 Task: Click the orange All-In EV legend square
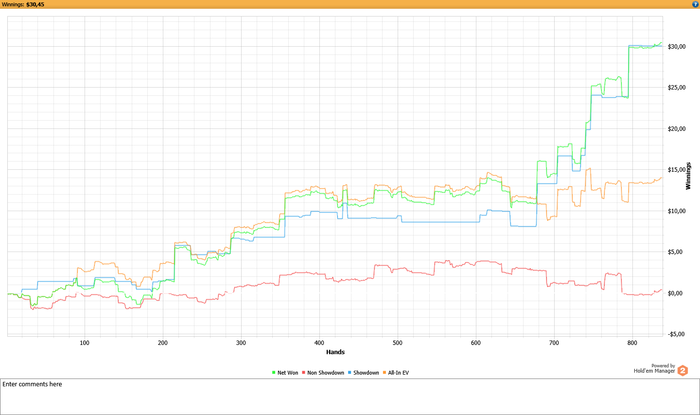click(x=386, y=373)
